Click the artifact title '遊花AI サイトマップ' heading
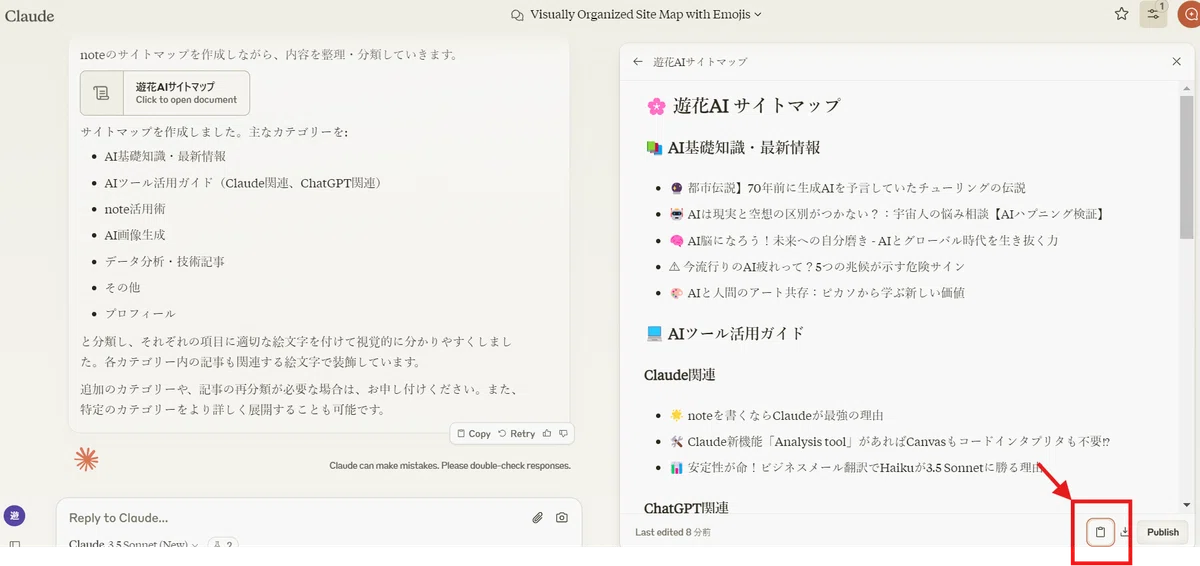Screen dimensions: 1200x566 [756, 106]
